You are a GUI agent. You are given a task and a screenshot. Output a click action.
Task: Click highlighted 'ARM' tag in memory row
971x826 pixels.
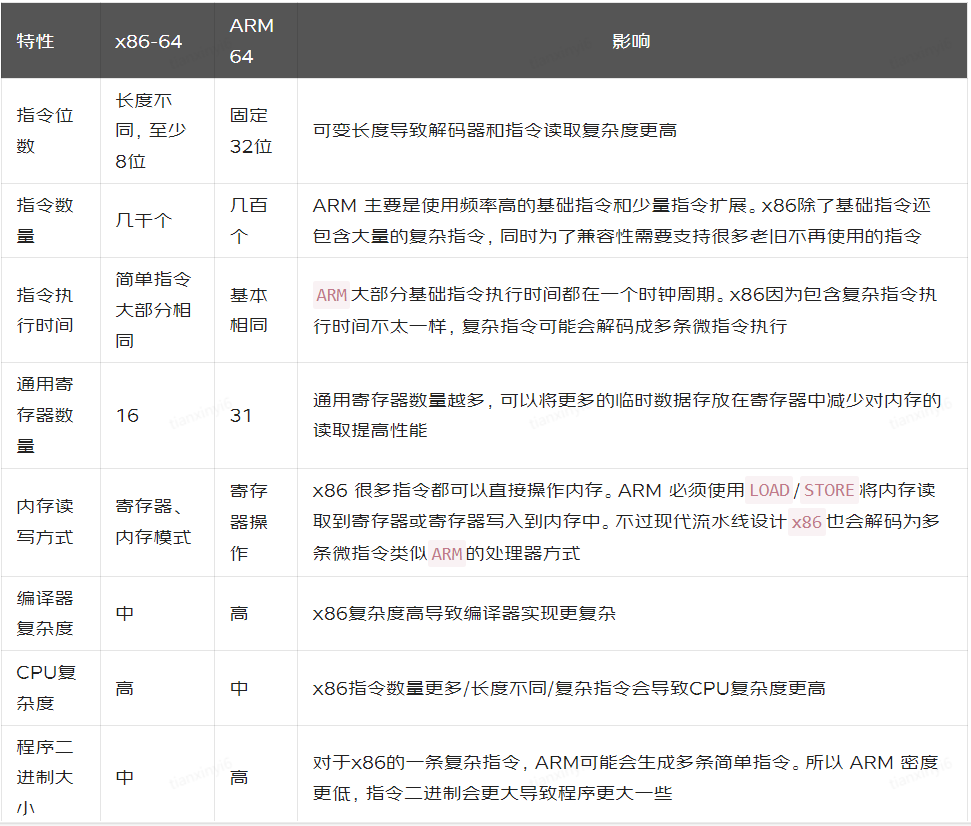[x=446, y=554]
